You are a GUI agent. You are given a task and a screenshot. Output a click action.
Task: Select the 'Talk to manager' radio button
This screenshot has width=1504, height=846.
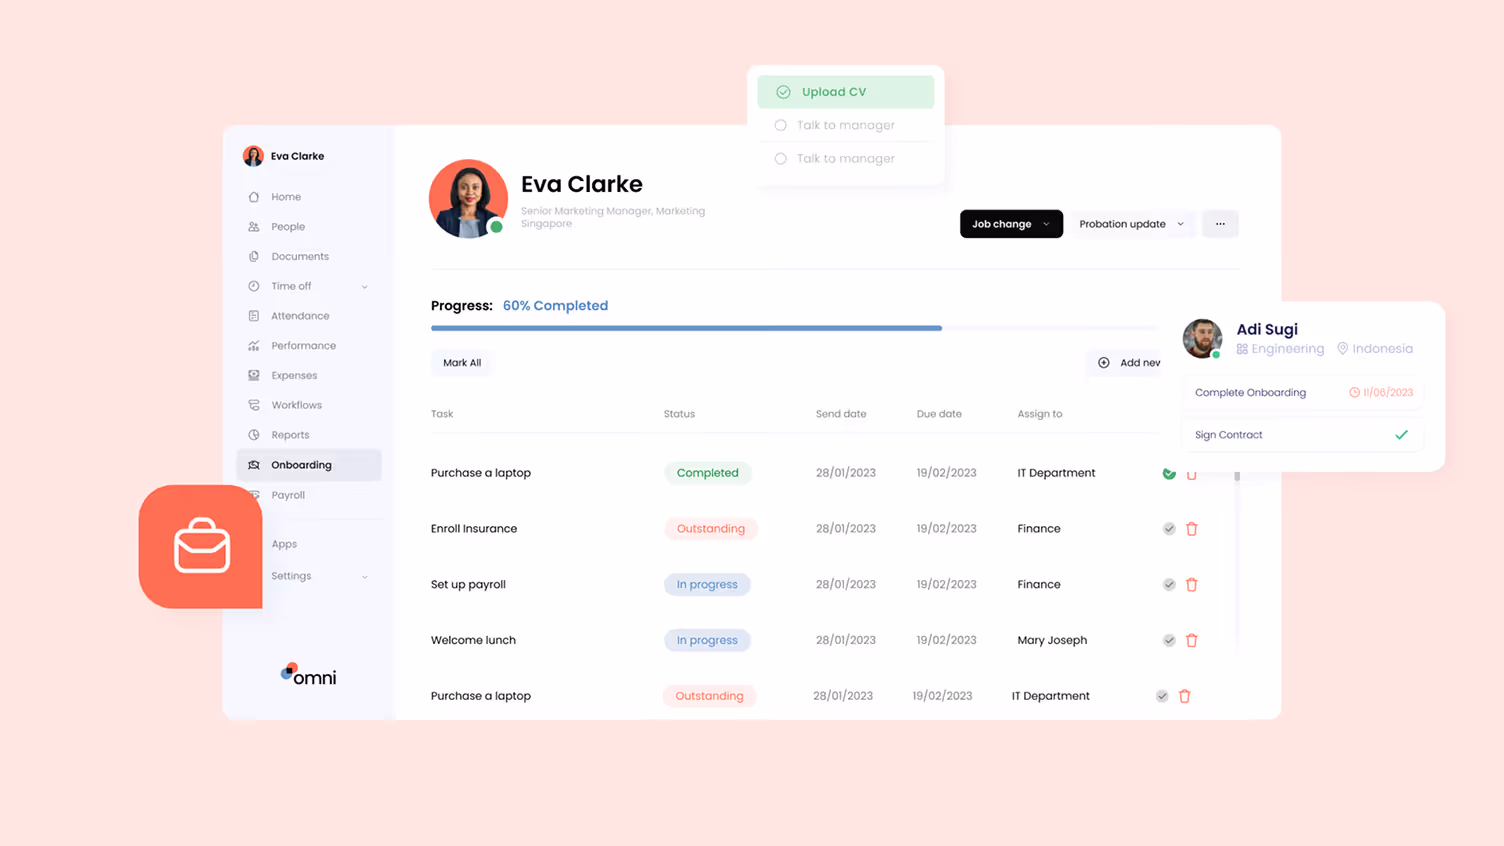click(x=783, y=125)
